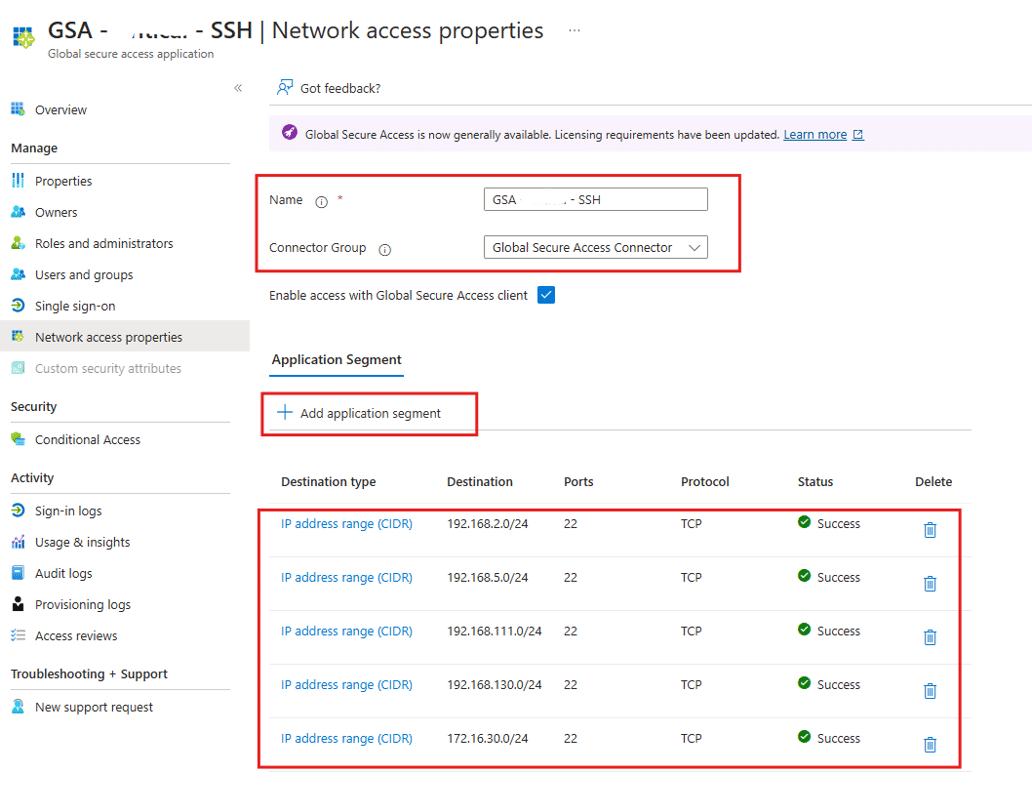Click the Destination column header
1032x793 pixels.
point(480,482)
